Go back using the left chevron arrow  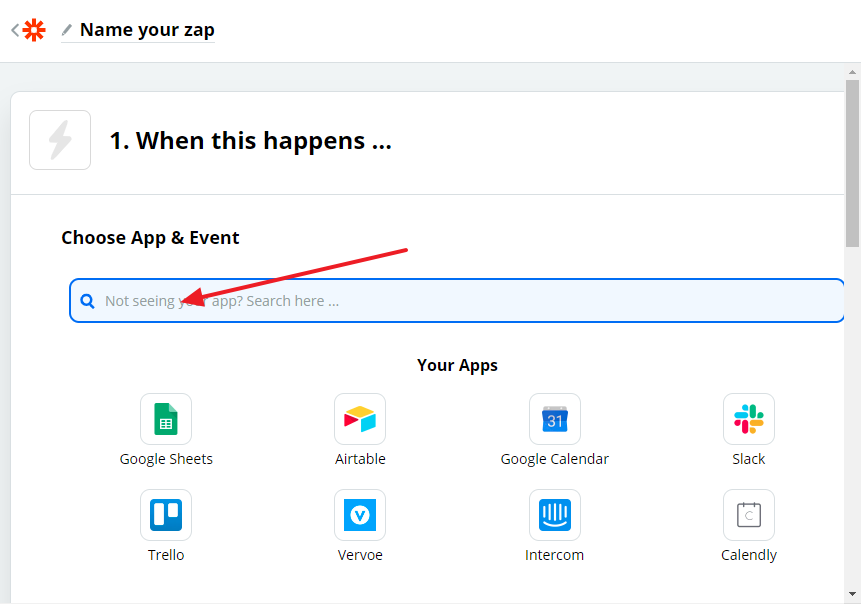pos(15,30)
